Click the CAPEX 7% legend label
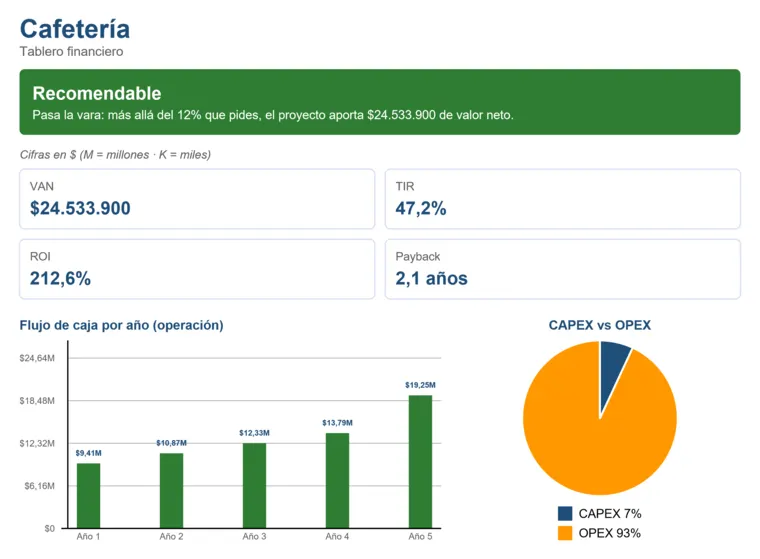The image size is (760, 559). pyautogui.click(x=610, y=513)
